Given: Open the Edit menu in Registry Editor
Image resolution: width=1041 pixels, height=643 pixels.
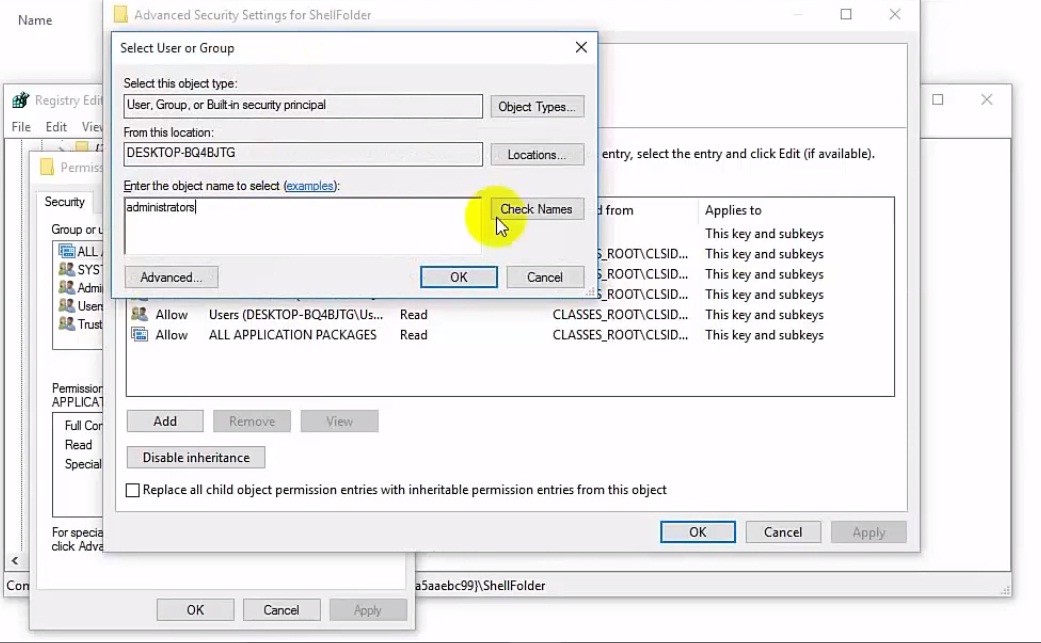Looking at the screenshot, I should point(55,127).
